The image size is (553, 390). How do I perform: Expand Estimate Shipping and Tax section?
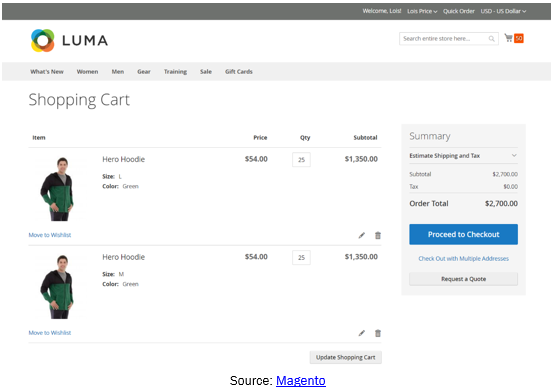coord(463,156)
